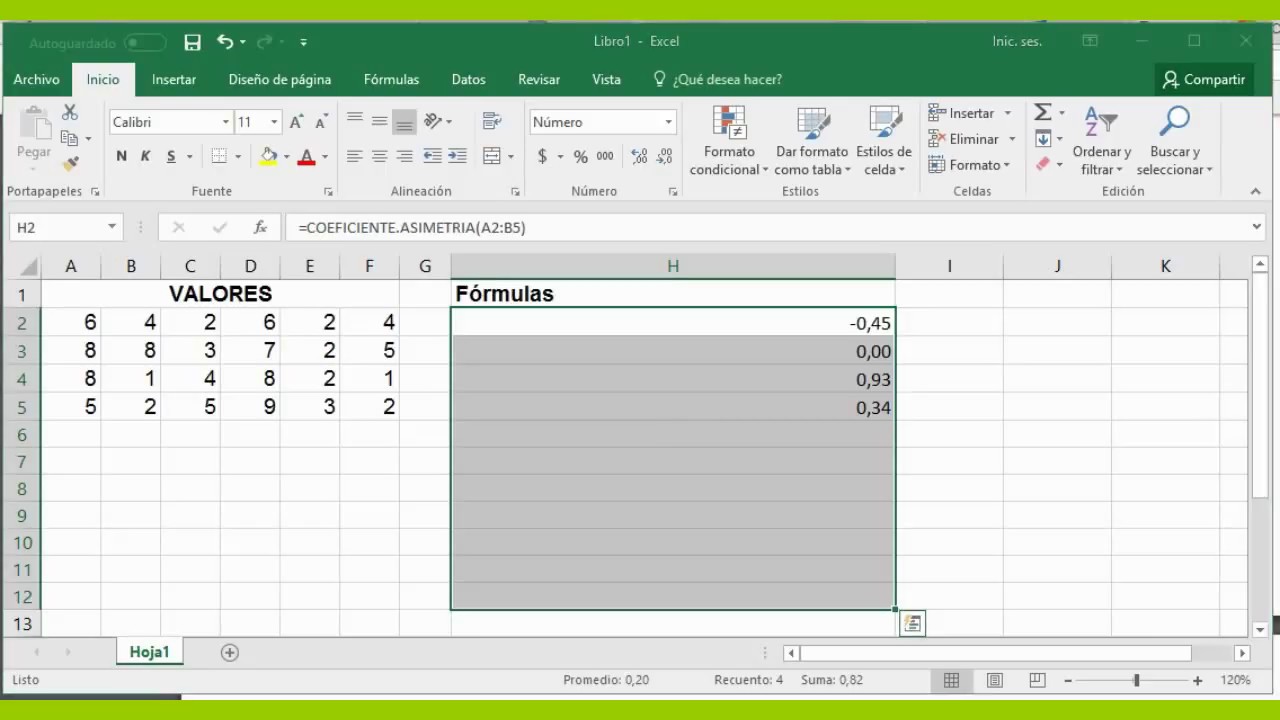Toggle bold formatting N
The width and height of the screenshot is (1280, 720).
(121, 156)
